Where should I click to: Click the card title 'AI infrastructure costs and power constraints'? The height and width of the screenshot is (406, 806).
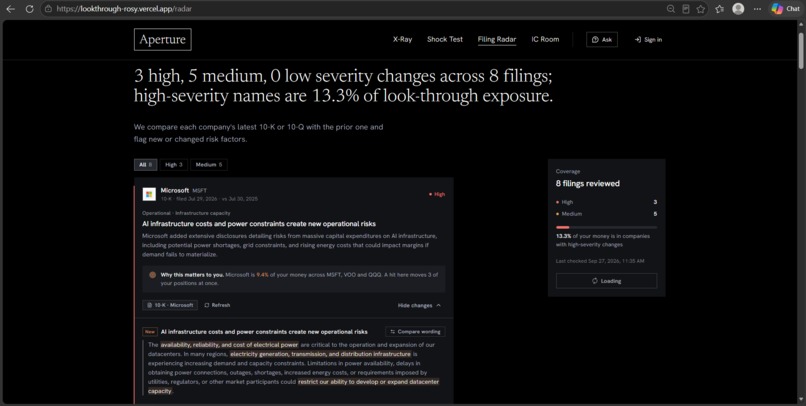point(259,224)
